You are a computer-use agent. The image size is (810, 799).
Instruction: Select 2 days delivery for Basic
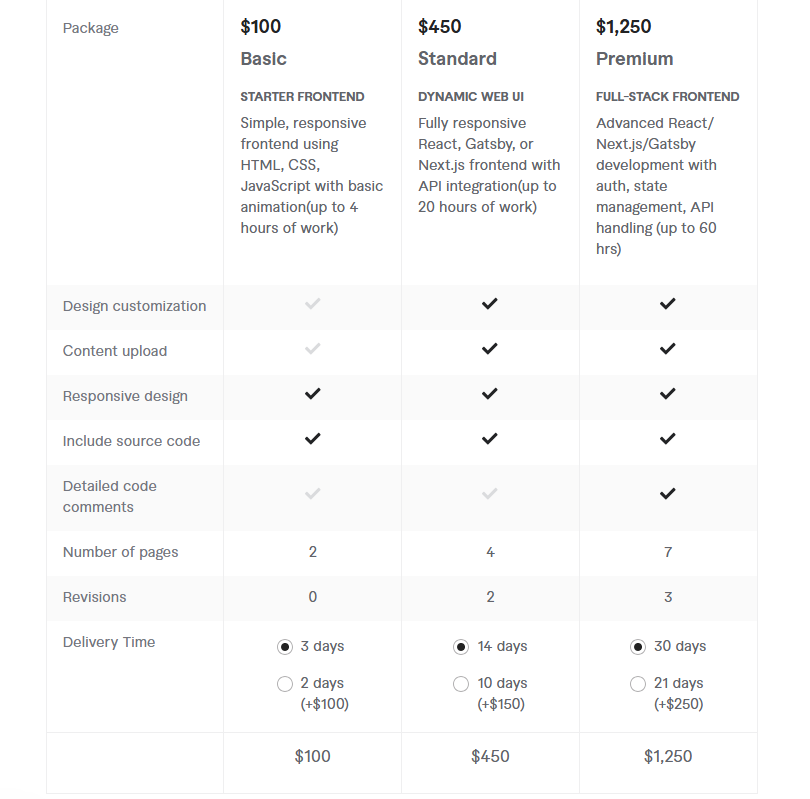click(x=285, y=684)
